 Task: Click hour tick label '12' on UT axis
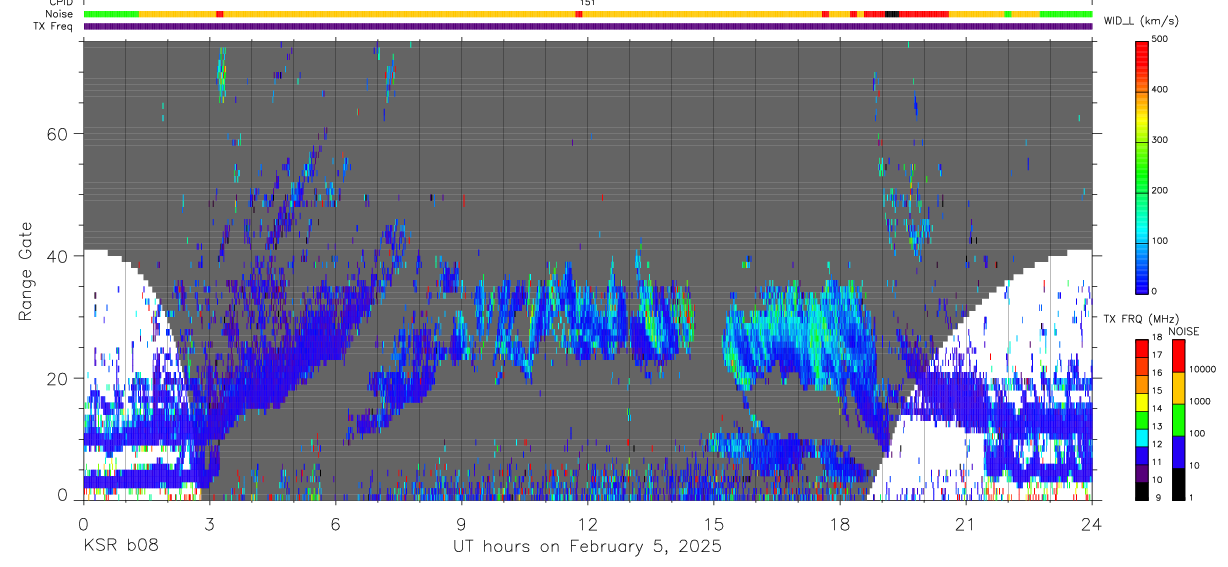coord(588,523)
